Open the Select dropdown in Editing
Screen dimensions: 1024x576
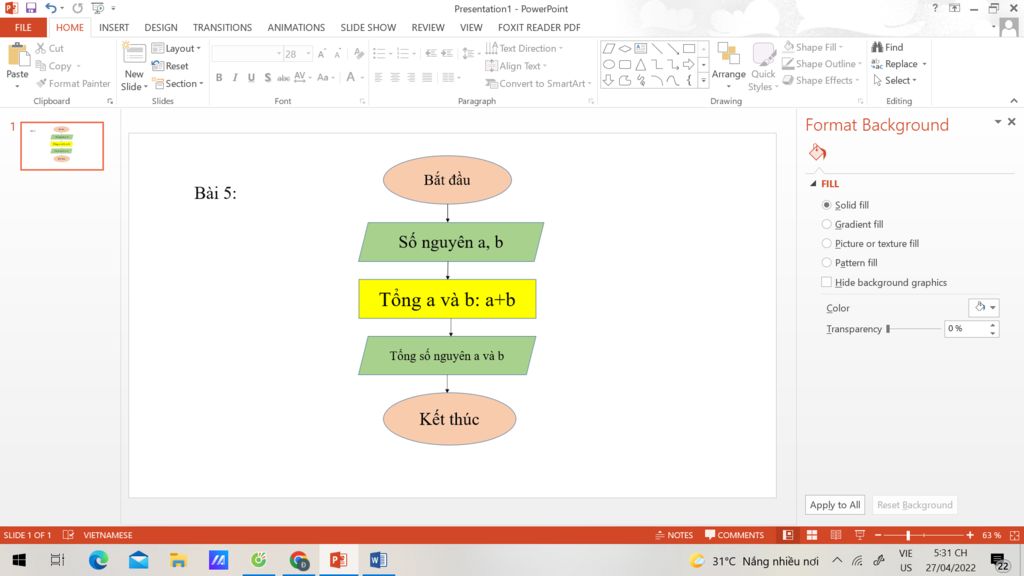[x=895, y=80]
